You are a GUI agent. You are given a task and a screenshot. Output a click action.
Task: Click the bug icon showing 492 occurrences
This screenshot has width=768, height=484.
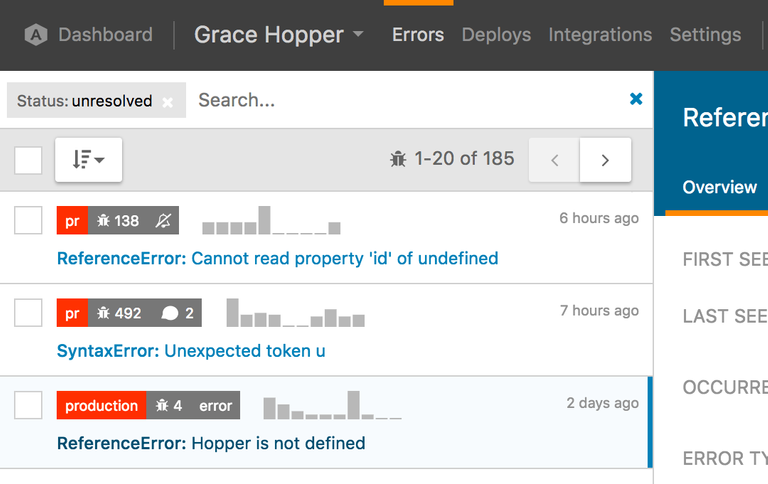click(103, 313)
